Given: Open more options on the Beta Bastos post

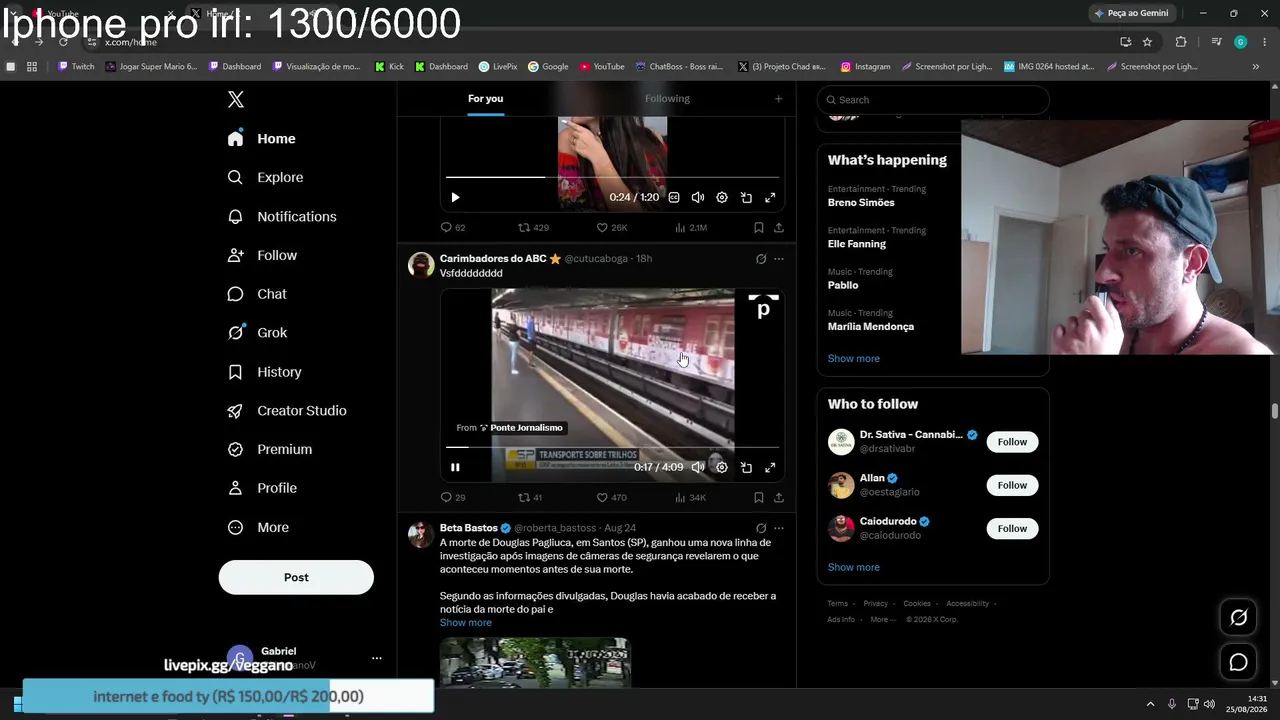Looking at the screenshot, I should (x=779, y=528).
